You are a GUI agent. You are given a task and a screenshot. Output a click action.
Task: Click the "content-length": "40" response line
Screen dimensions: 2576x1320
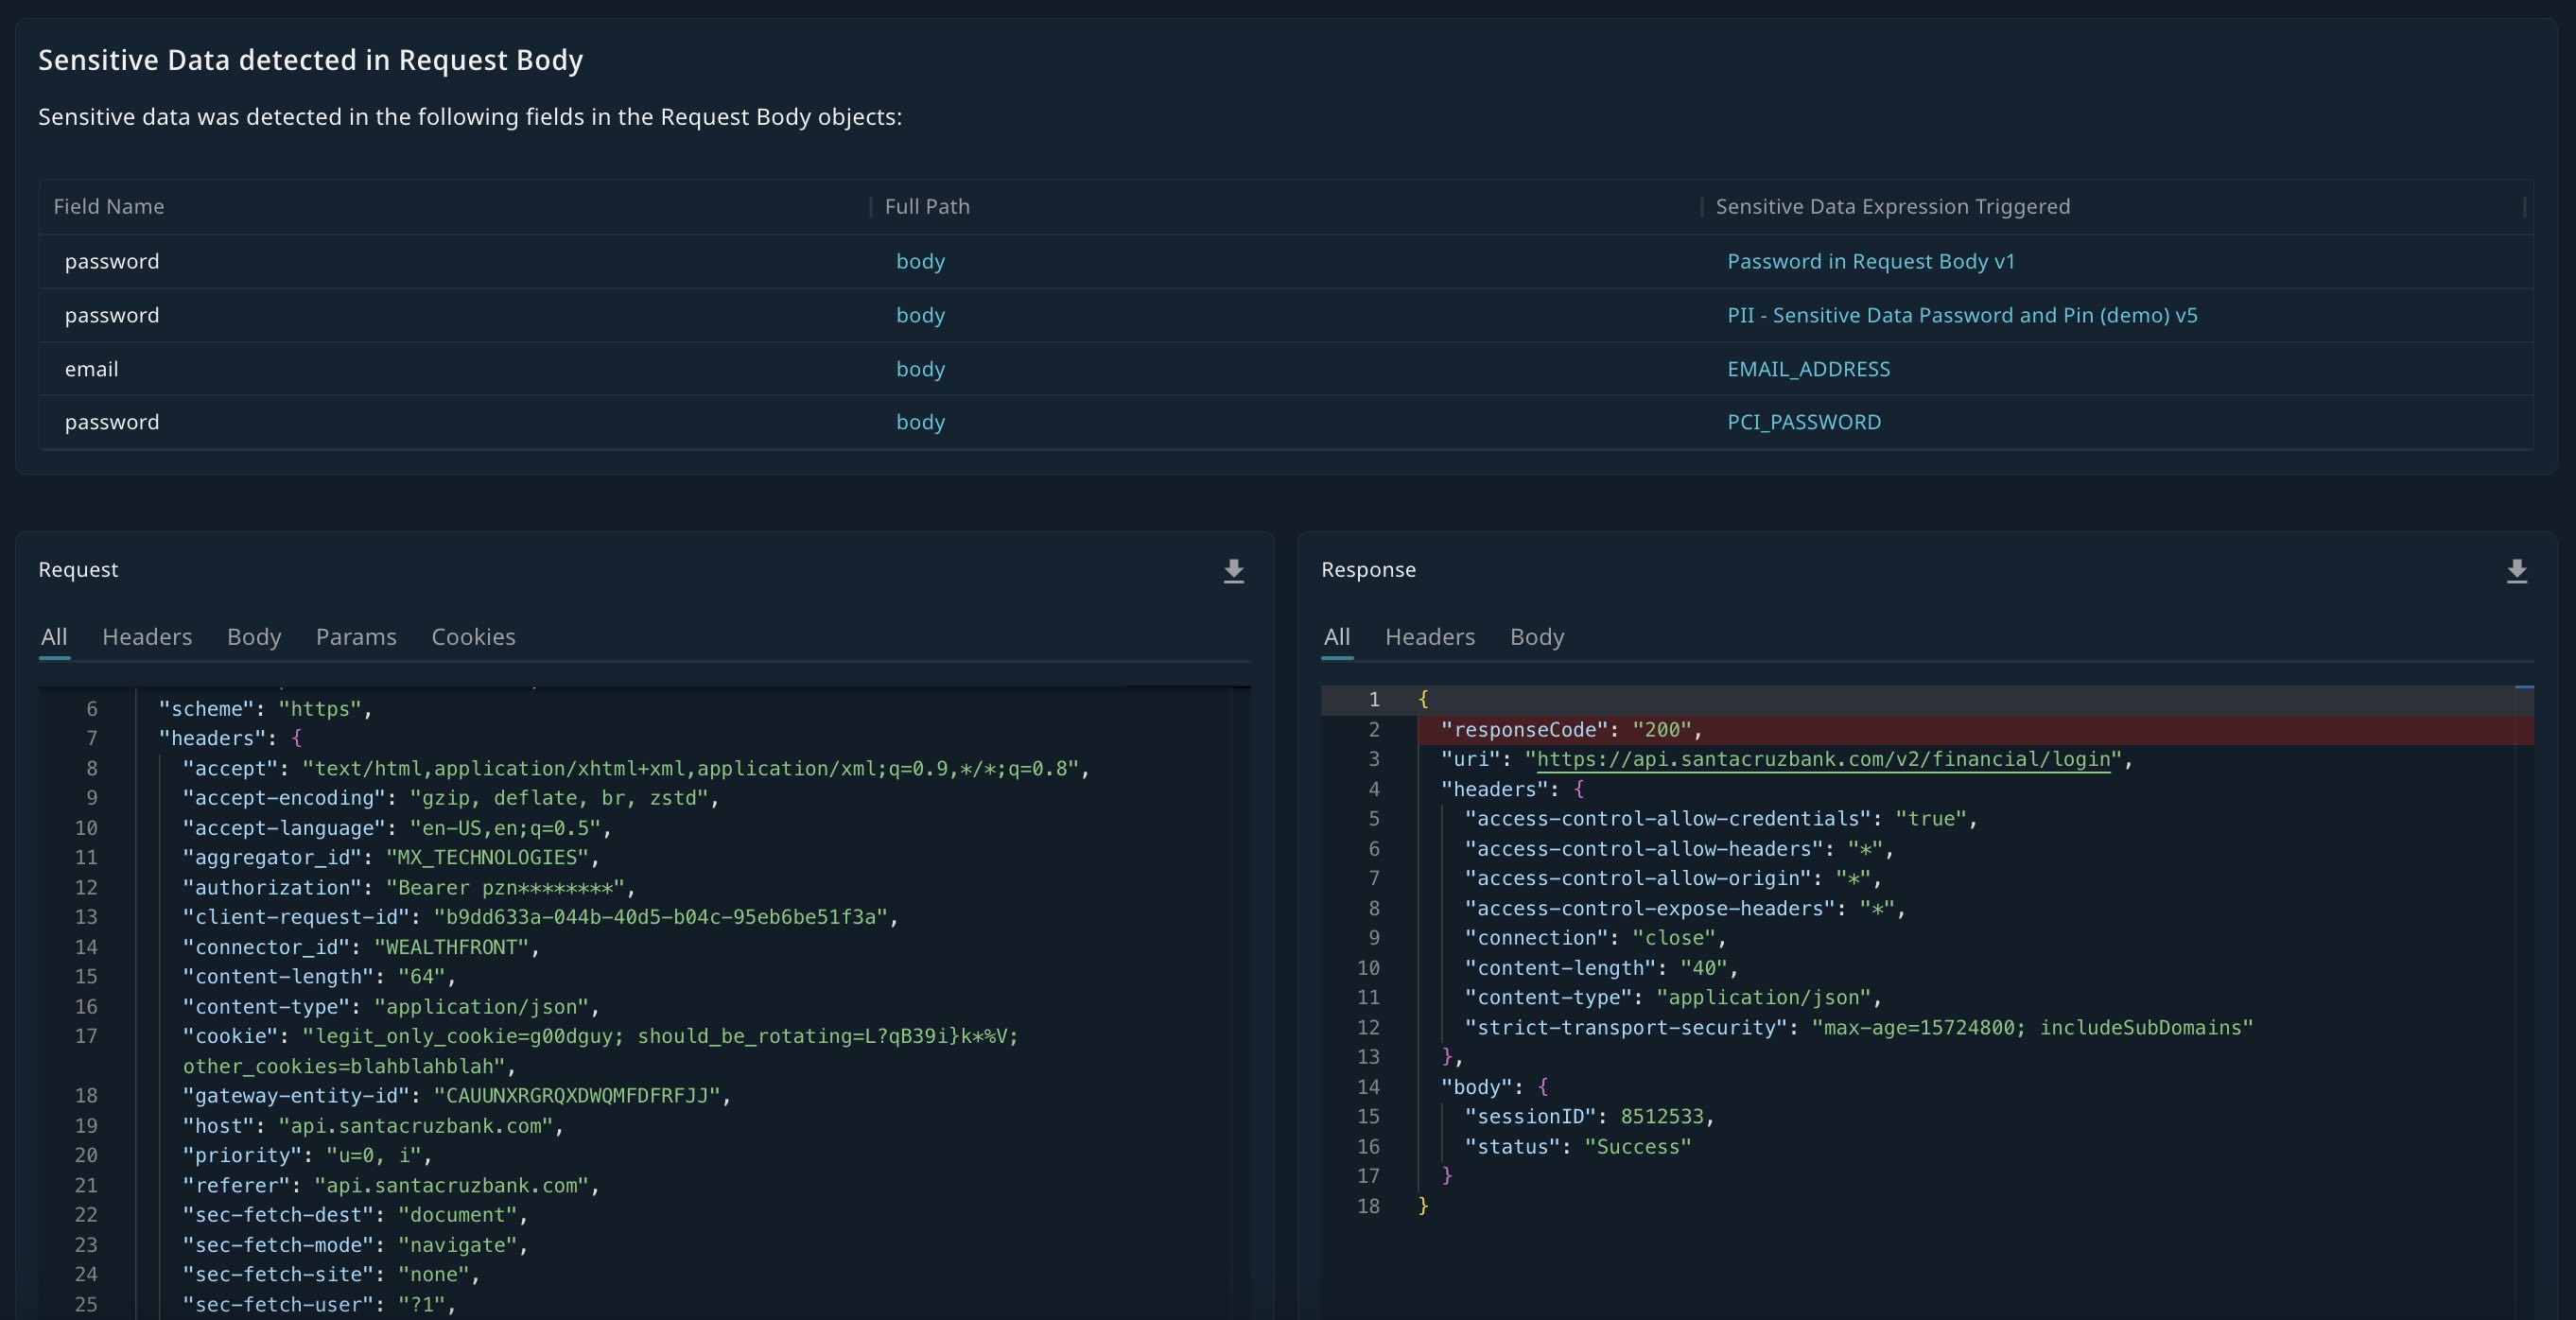(1602, 968)
